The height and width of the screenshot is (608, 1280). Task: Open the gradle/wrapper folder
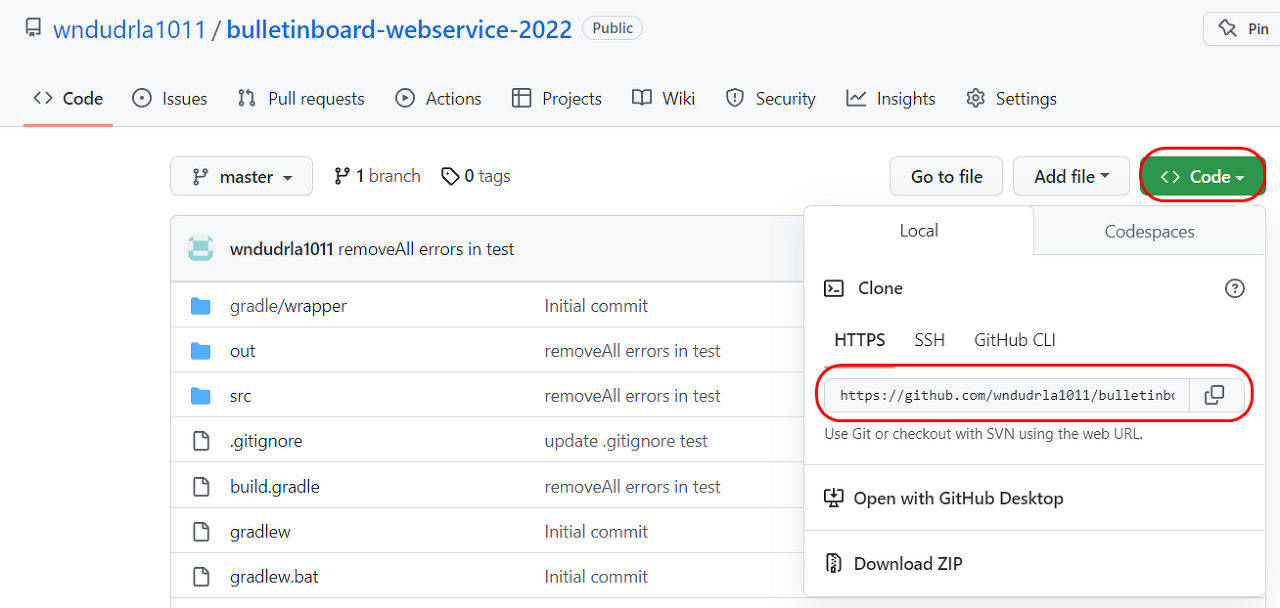pyautogui.click(x=288, y=306)
